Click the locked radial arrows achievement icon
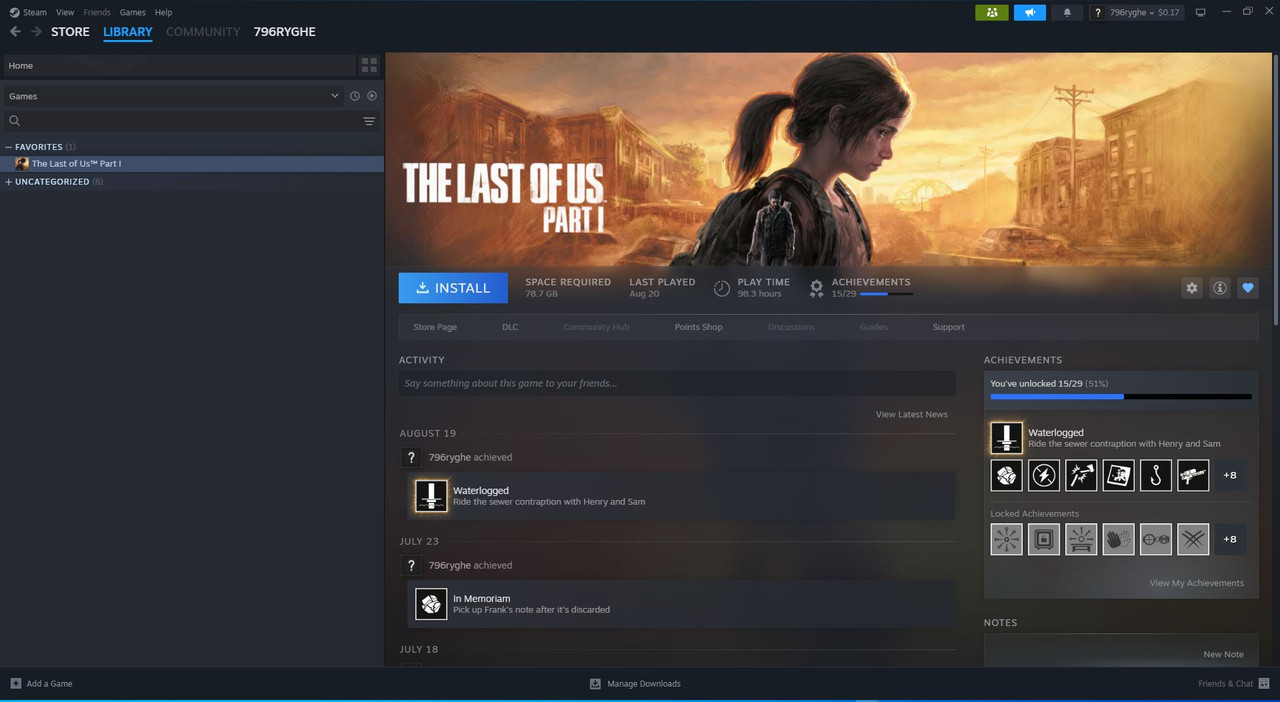Screen dimensions: 1280x702 (x=1006, y=539)
